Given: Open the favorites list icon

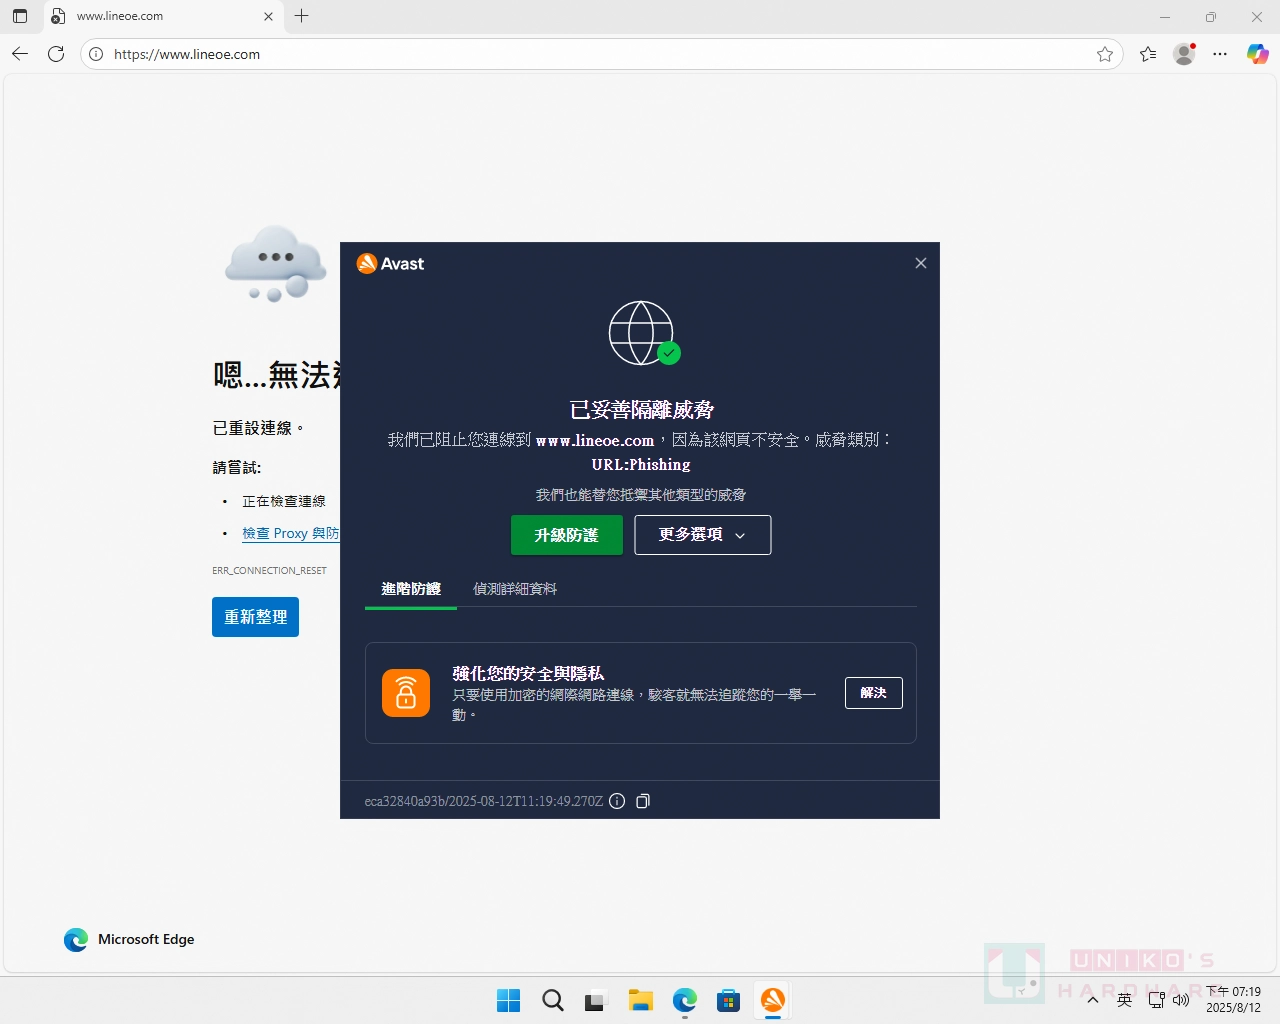Looking at the screenshot, I should tap(1148, 54).
